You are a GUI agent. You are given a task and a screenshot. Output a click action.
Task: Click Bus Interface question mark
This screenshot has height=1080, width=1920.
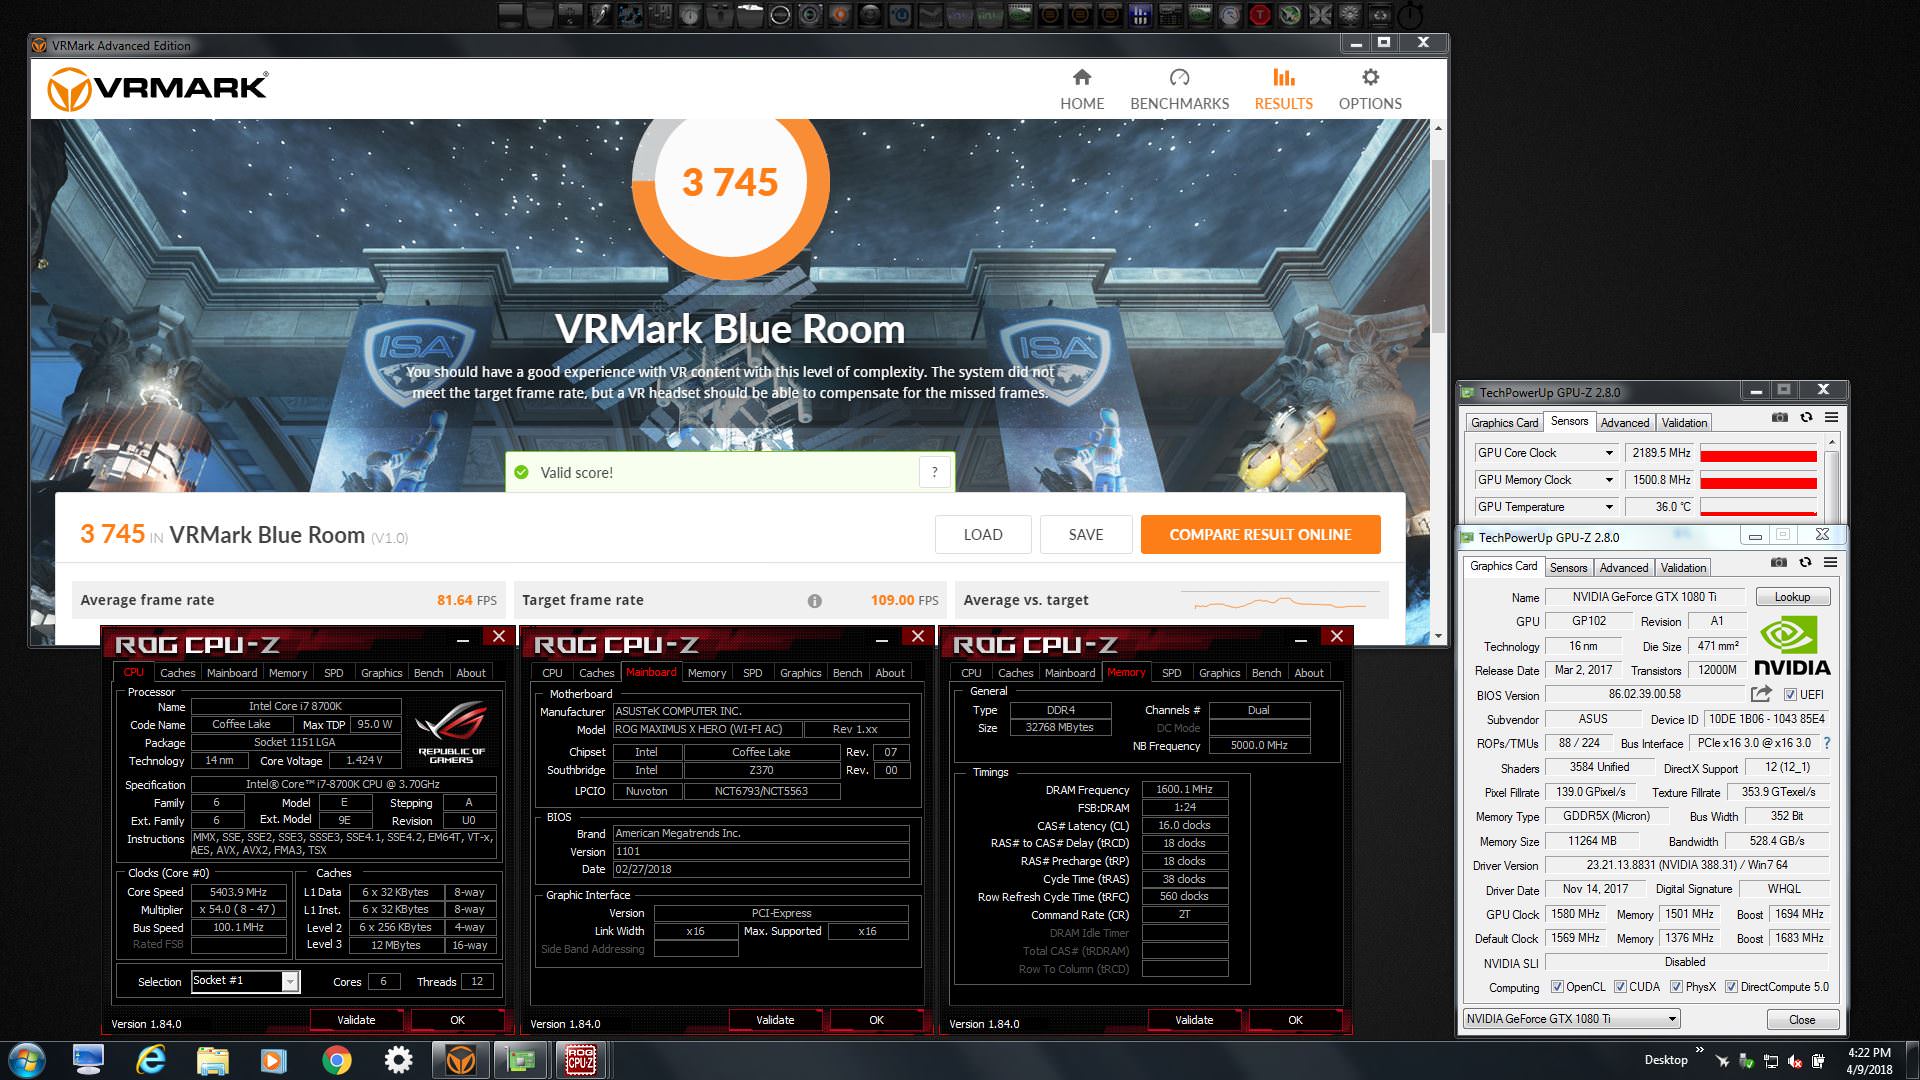[1827, 743]
